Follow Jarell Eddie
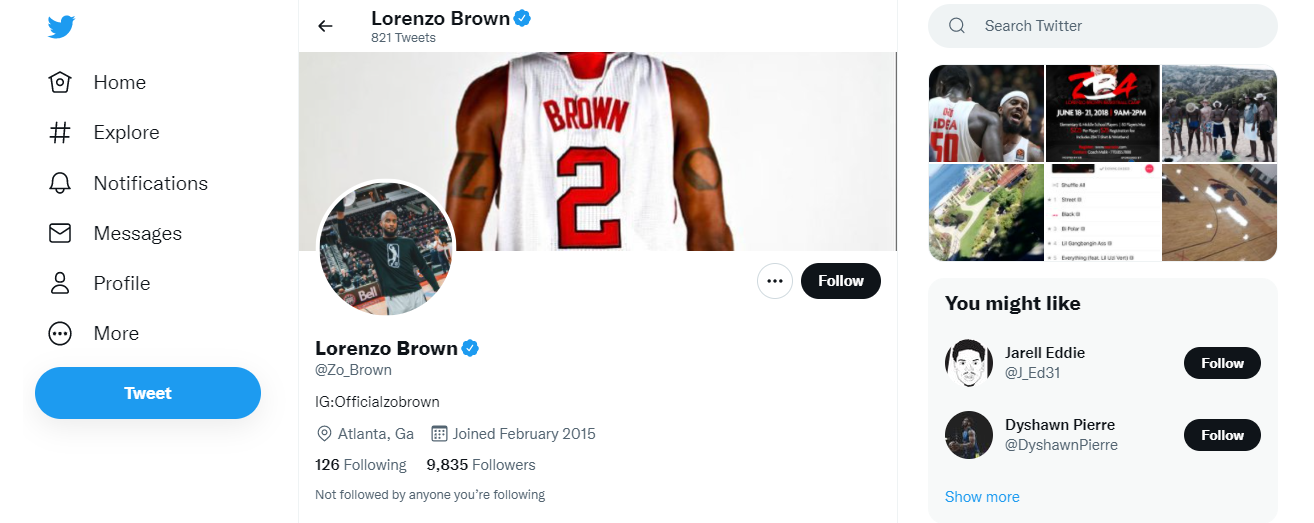1314x523 pixels. point(1221,363)
